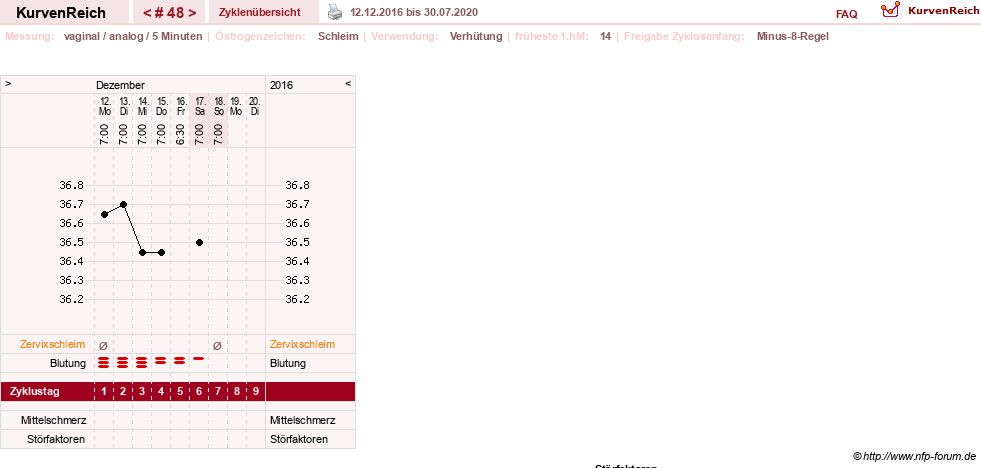Screen dimensions: 981x468
Task: Click heavy bleeding icon on cycle day 2
Action: [x=123, y=362]
